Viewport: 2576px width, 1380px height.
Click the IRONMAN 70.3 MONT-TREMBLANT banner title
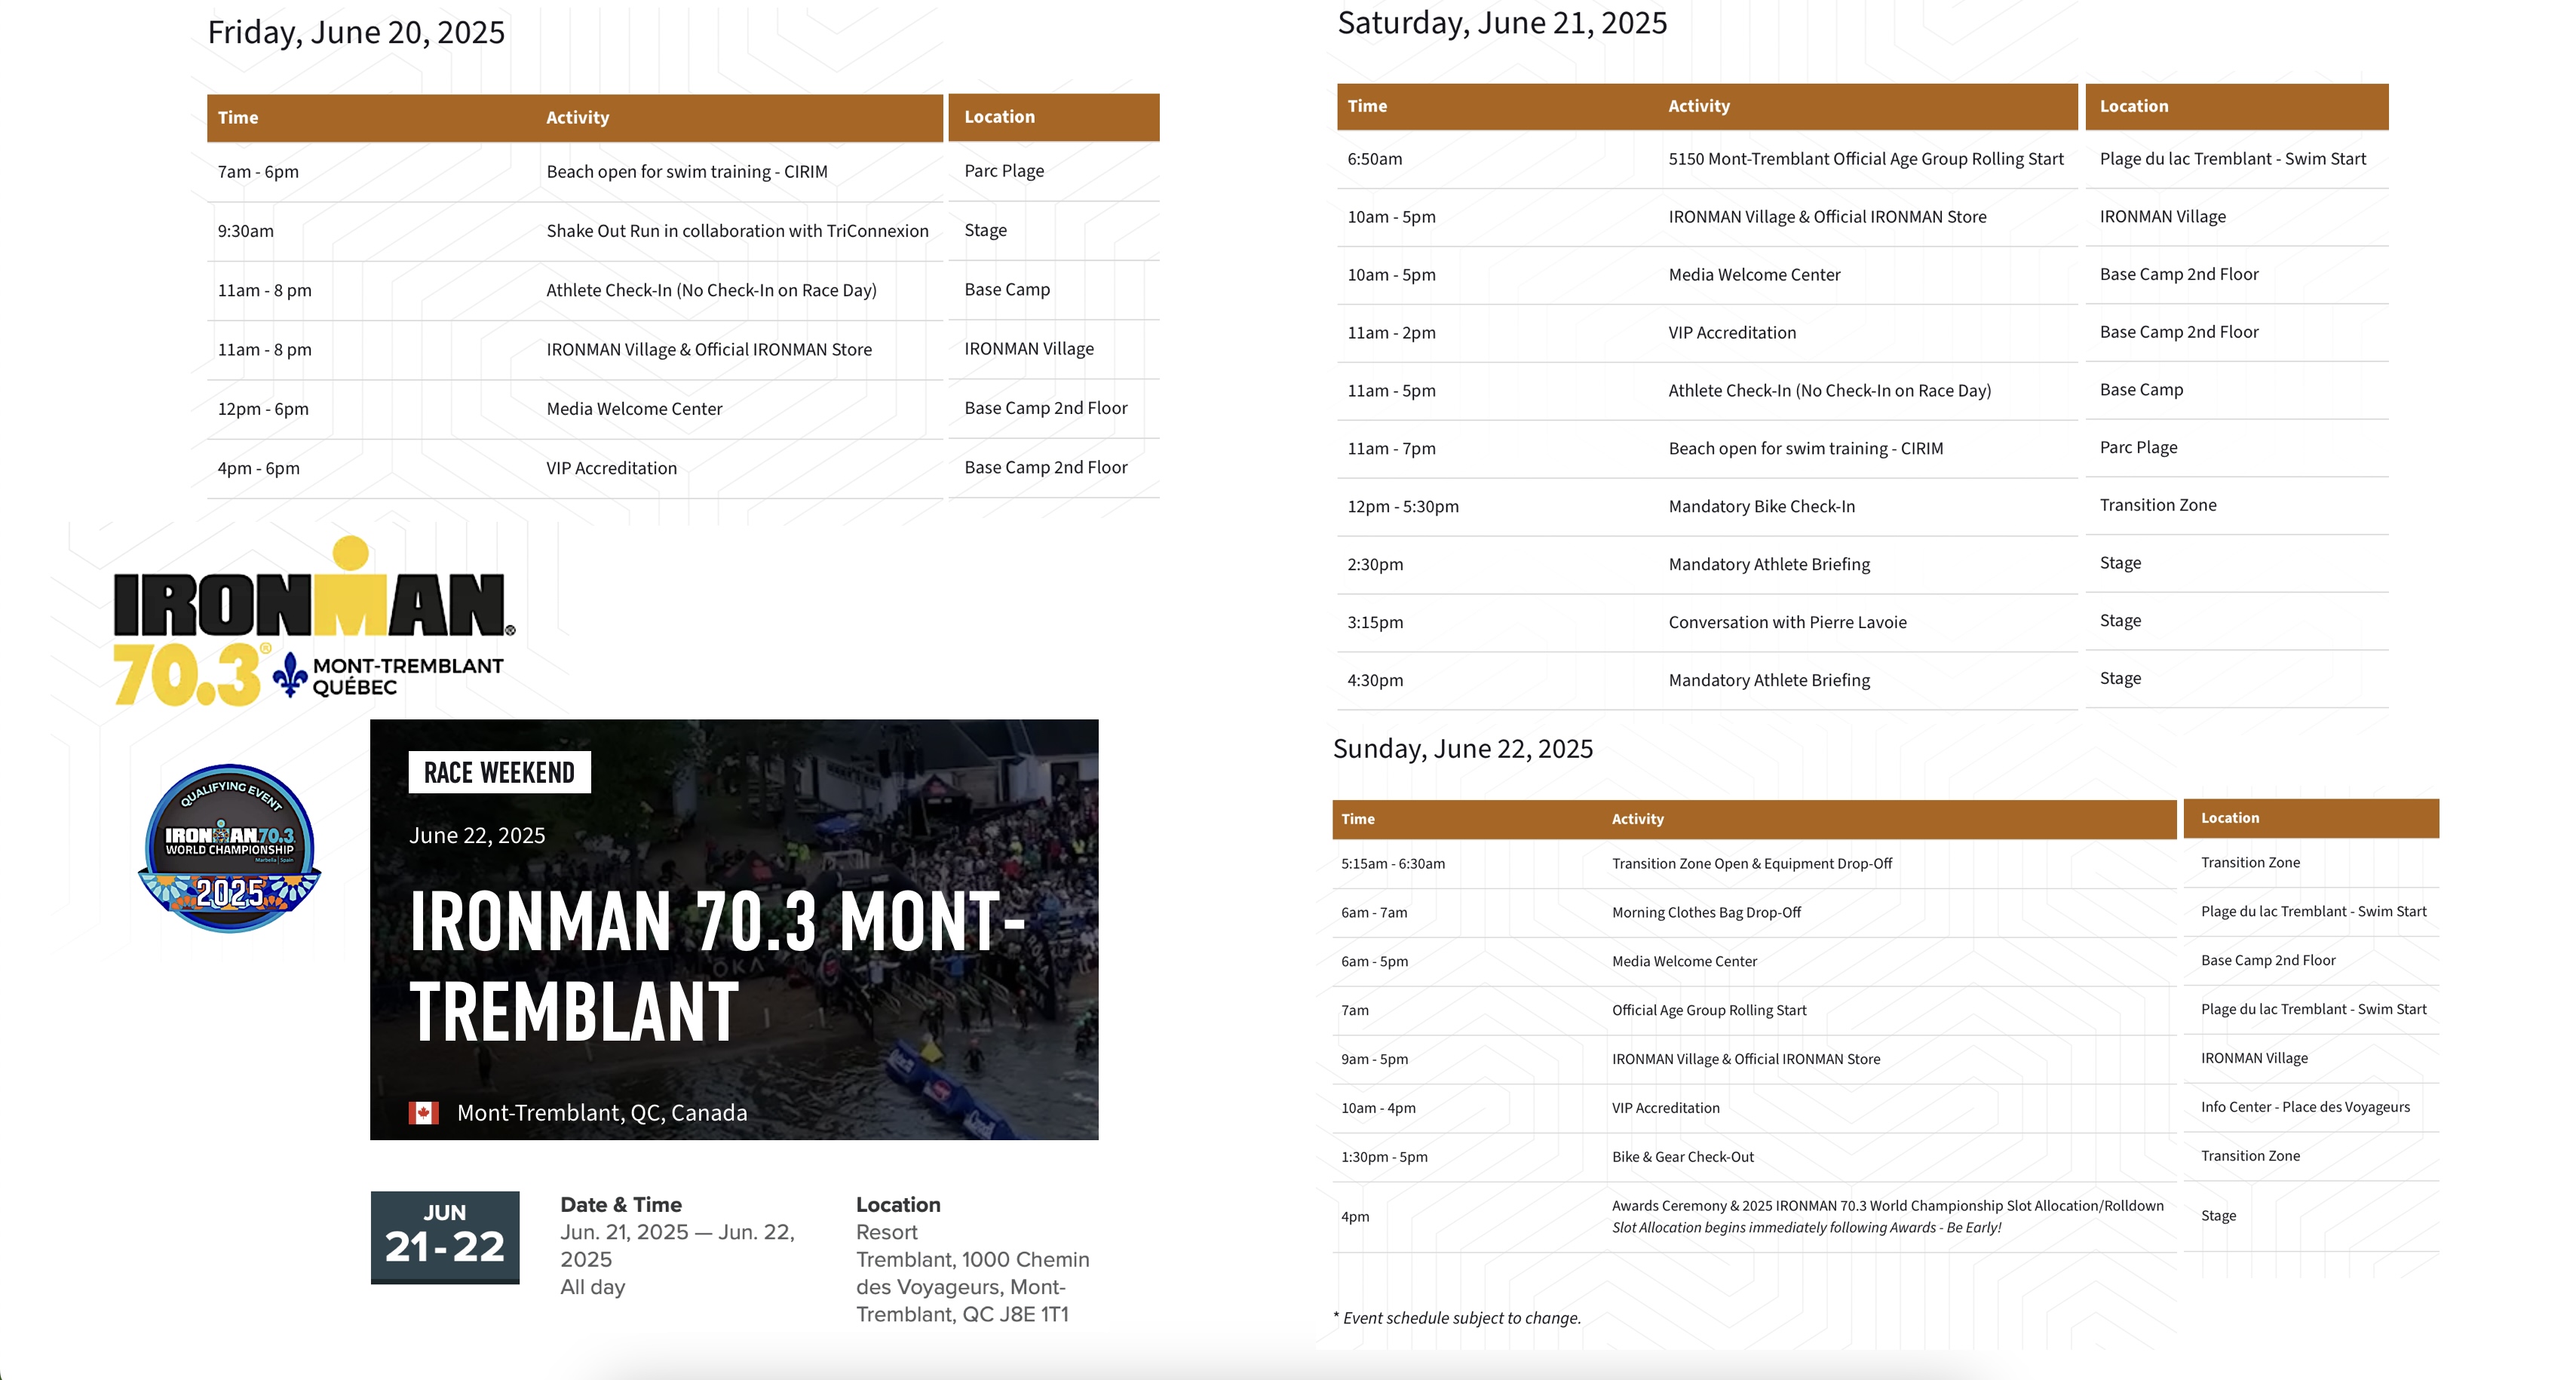(x=718, y=965)
